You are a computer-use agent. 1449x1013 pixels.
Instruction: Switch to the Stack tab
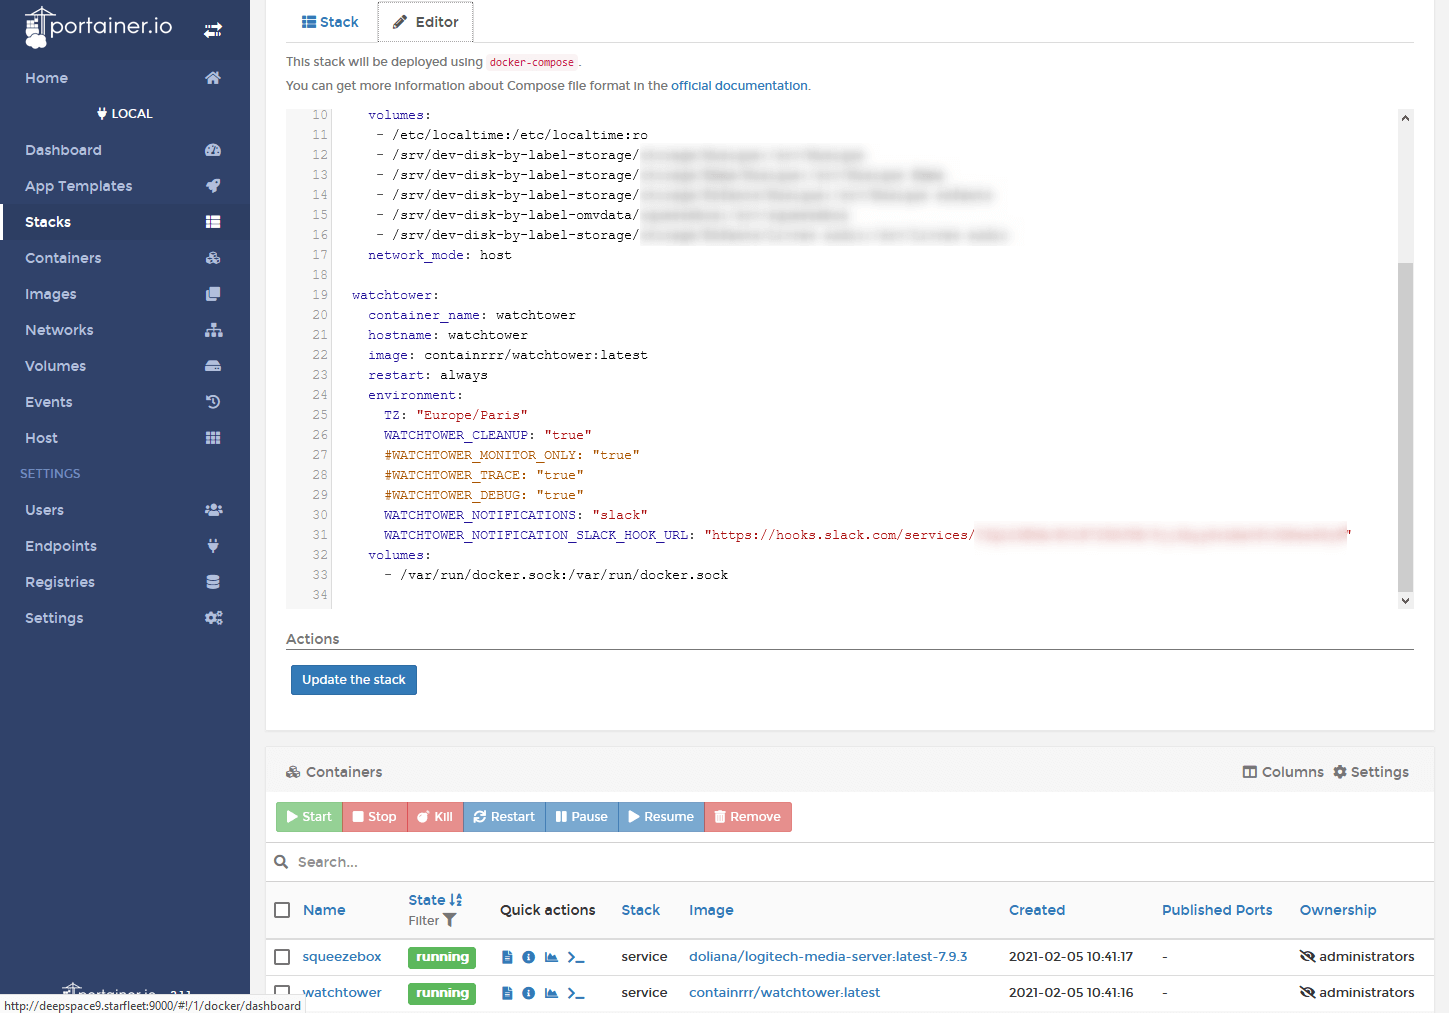point(330,22)
